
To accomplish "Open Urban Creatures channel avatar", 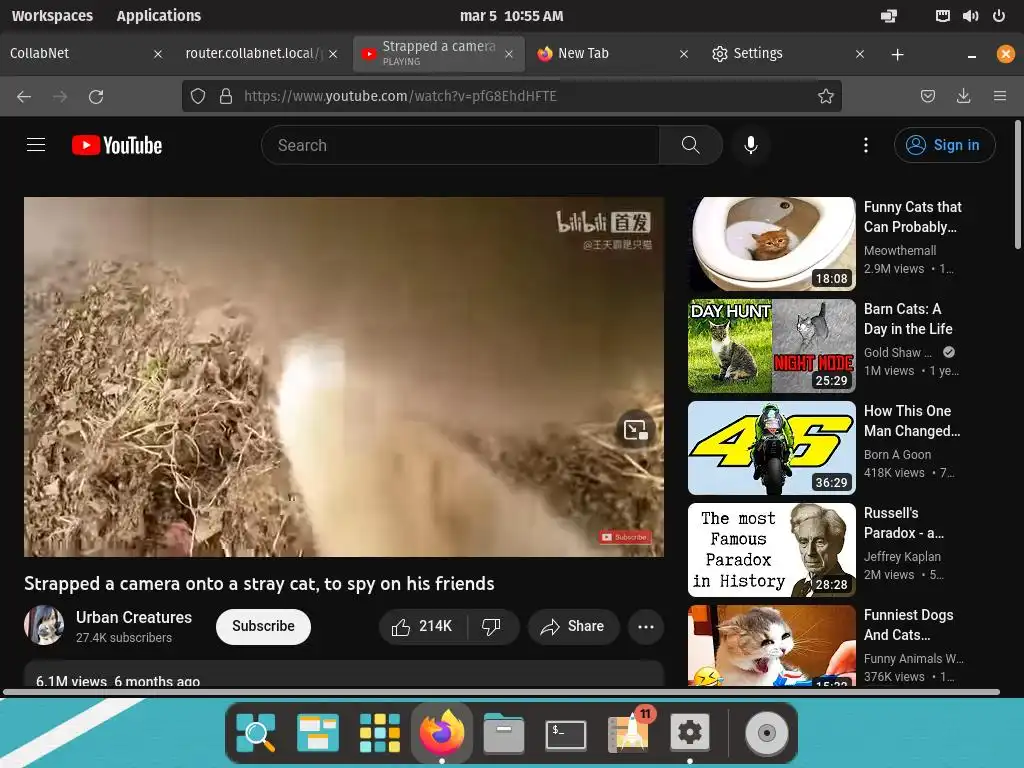I will tap(44, 625).
